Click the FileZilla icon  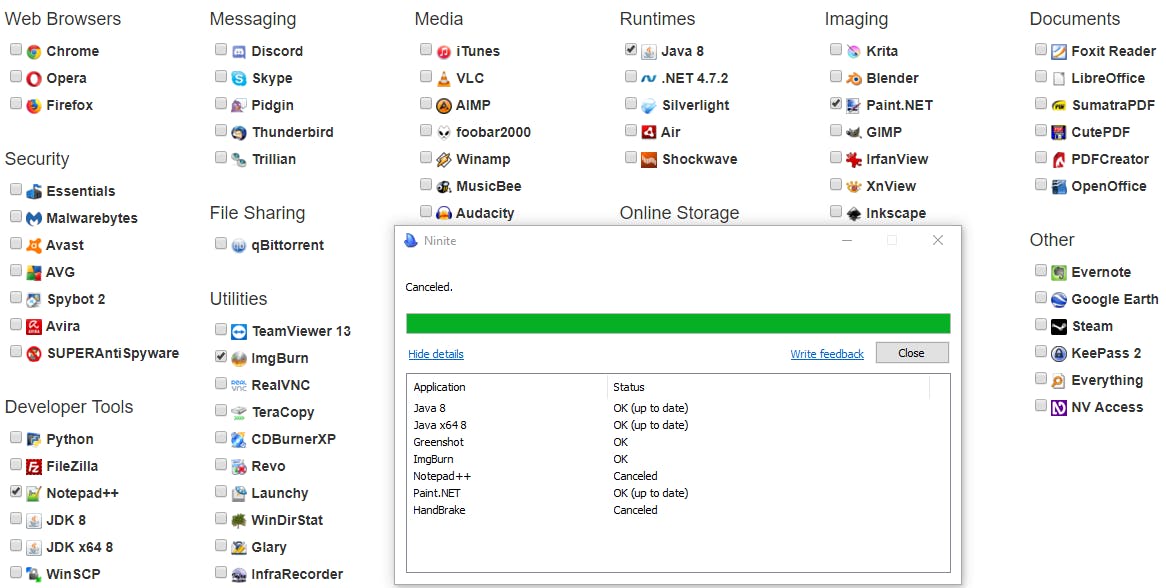(x=33, y=467)
